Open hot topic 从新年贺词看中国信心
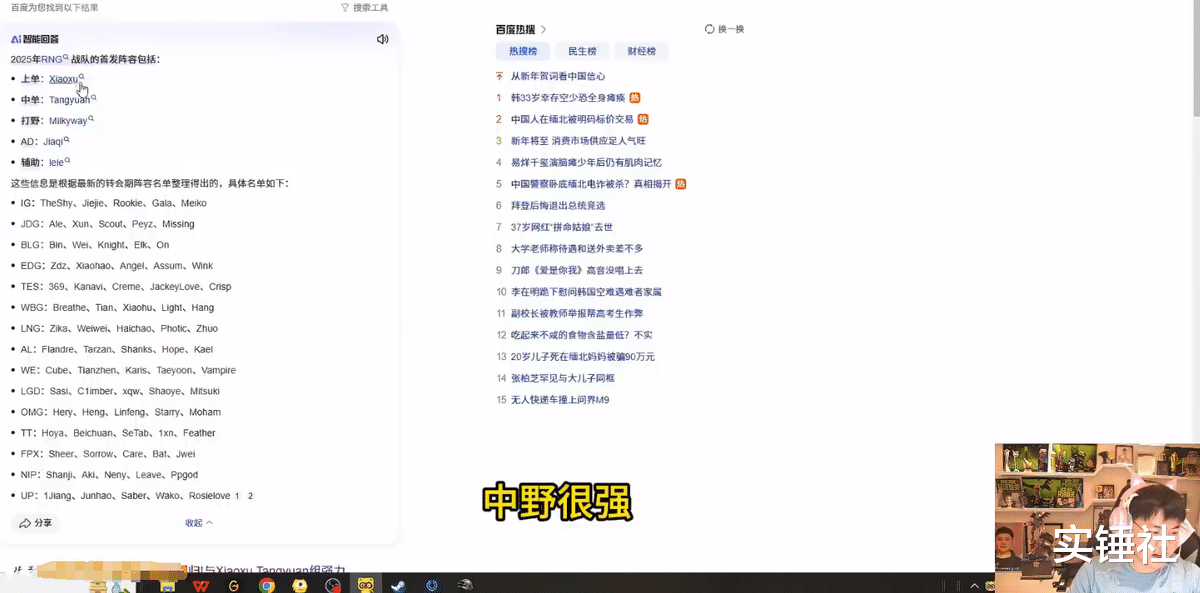Screen dimensions: 1200x593 558,76
